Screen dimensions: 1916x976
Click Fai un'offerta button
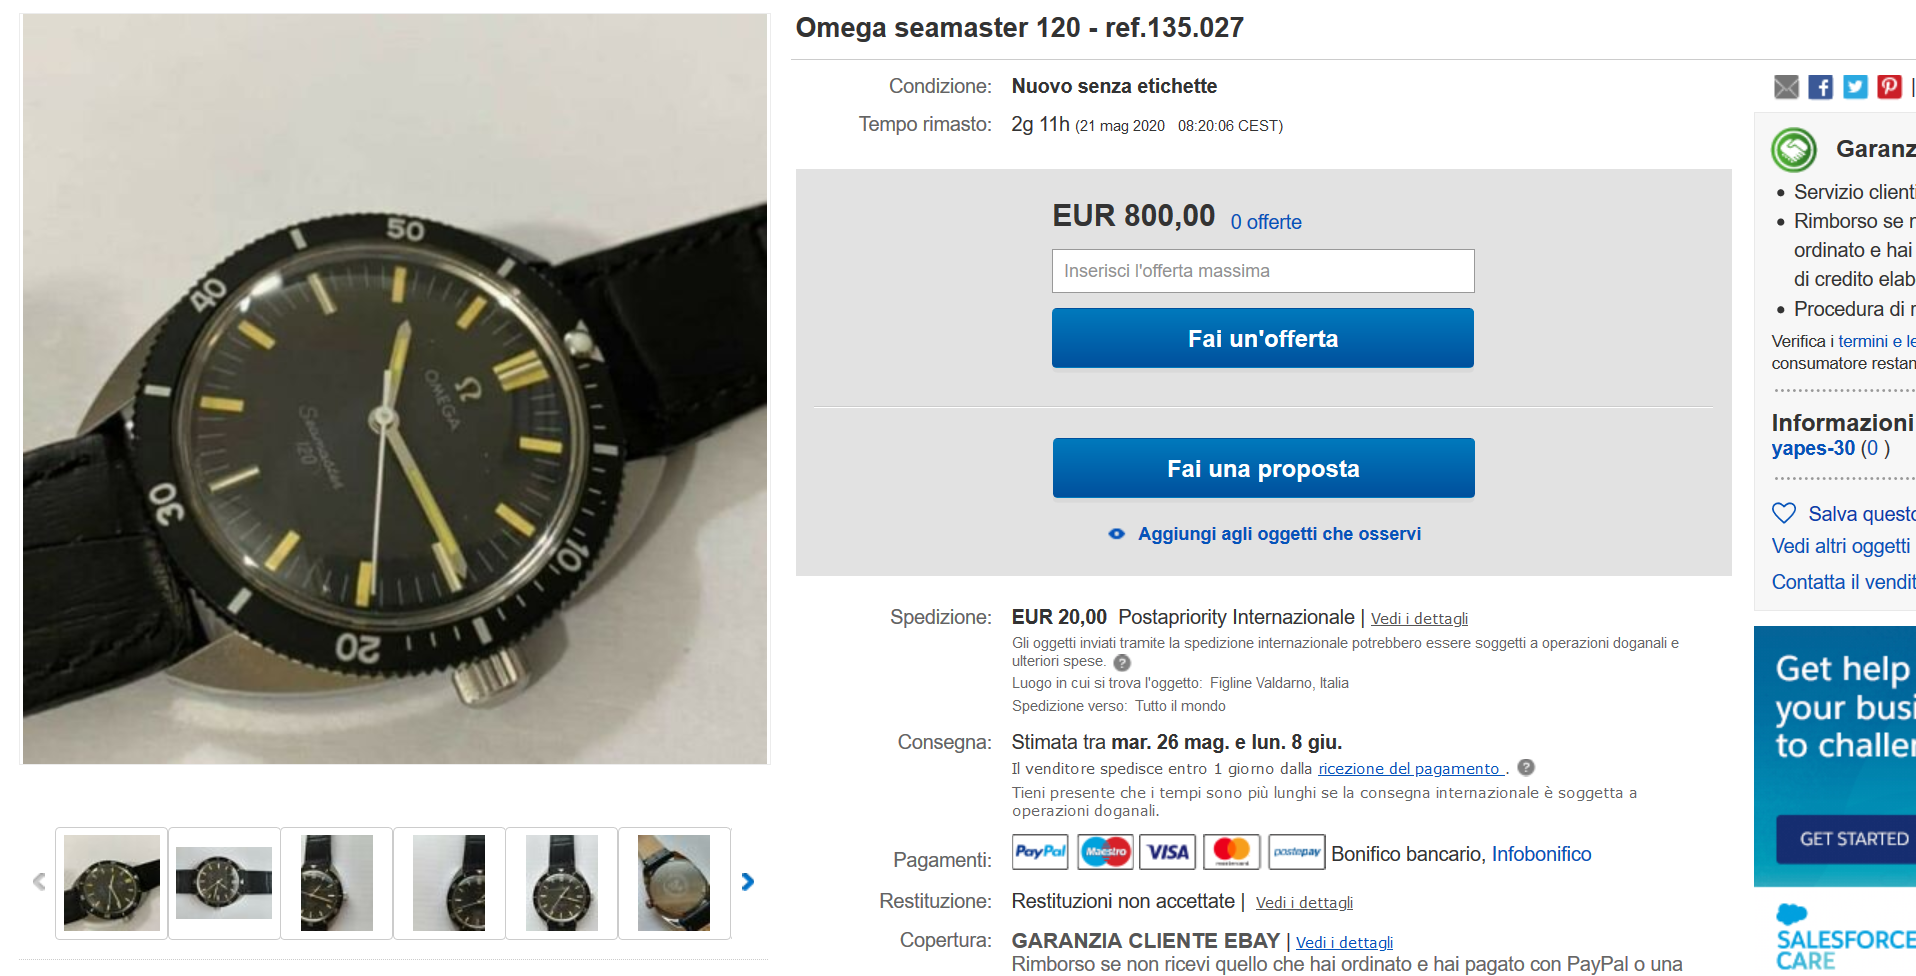tap(1263, 338)
